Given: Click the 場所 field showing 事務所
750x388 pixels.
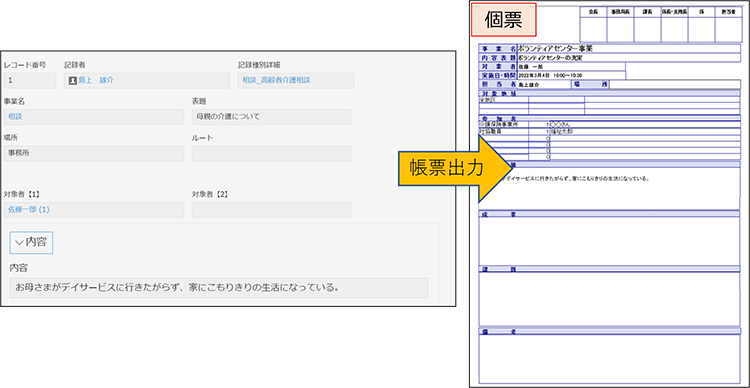Looking at the screenshot, I should pyautogui.click(x=93, y=153).
